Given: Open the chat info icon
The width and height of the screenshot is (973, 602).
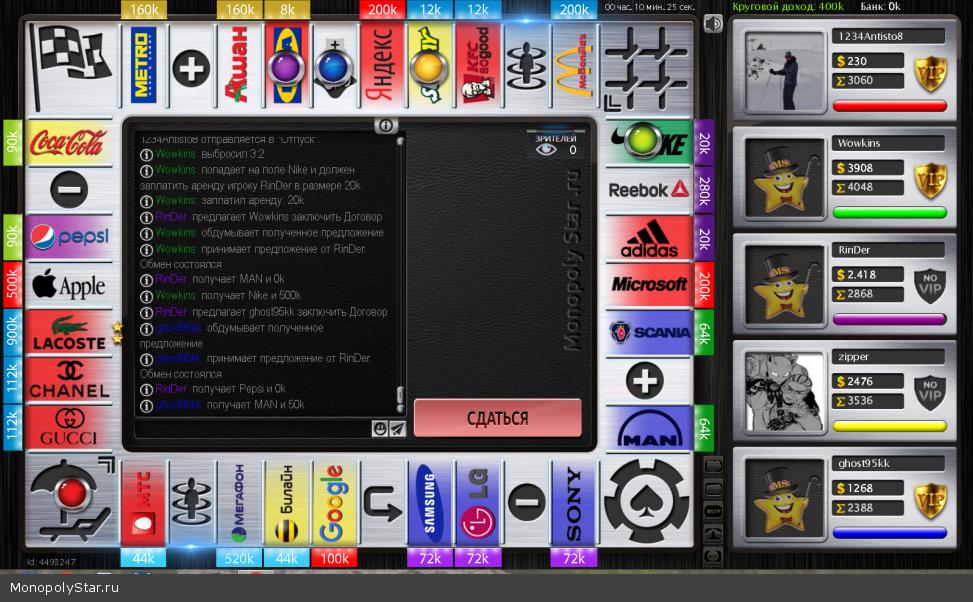Looking at the screenshot, I should [385, 126].
